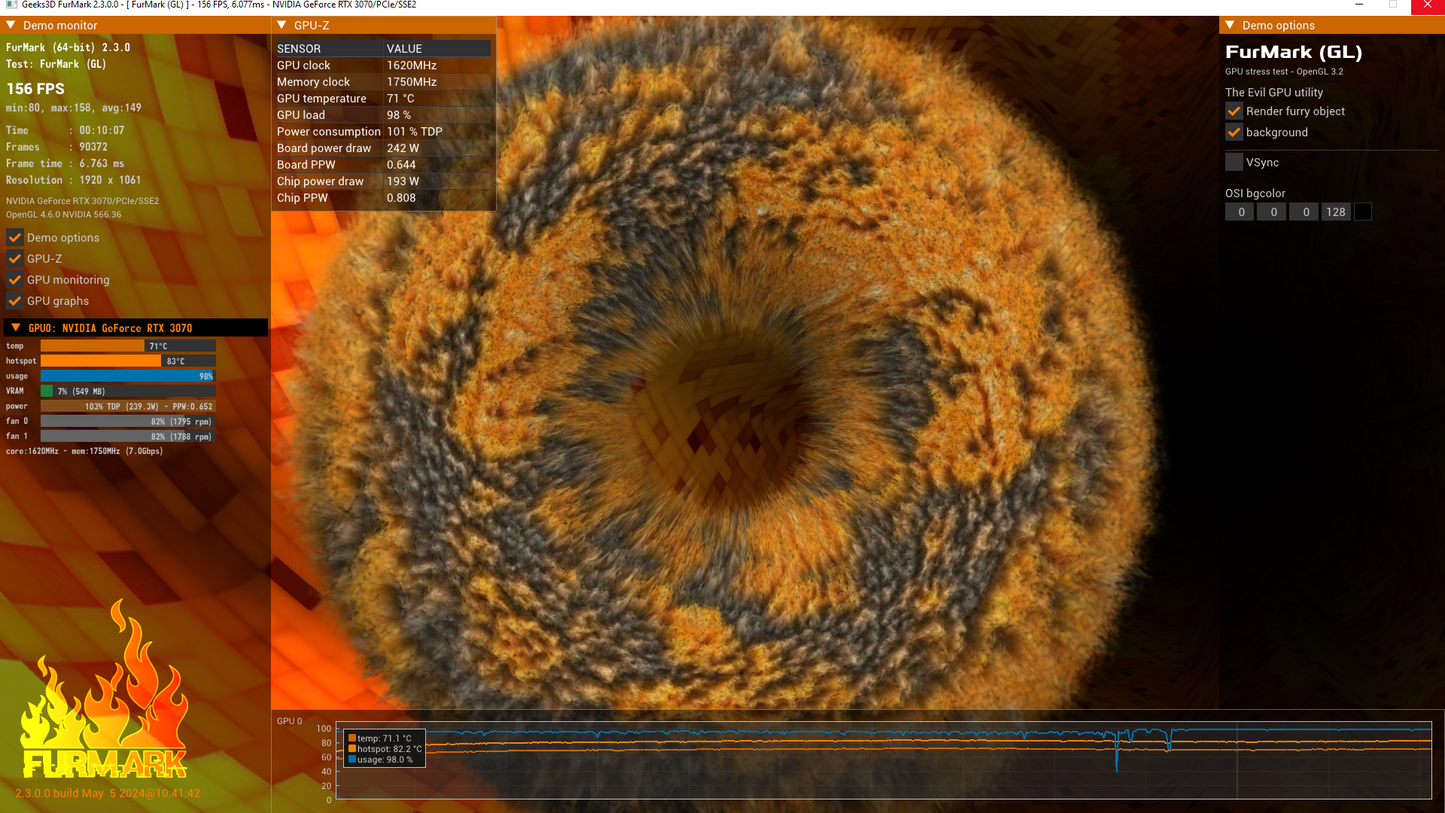The width and height of the screenshot is (1445, 813).
Task: Click the Chip PPW row
Action: click(384, 198)
